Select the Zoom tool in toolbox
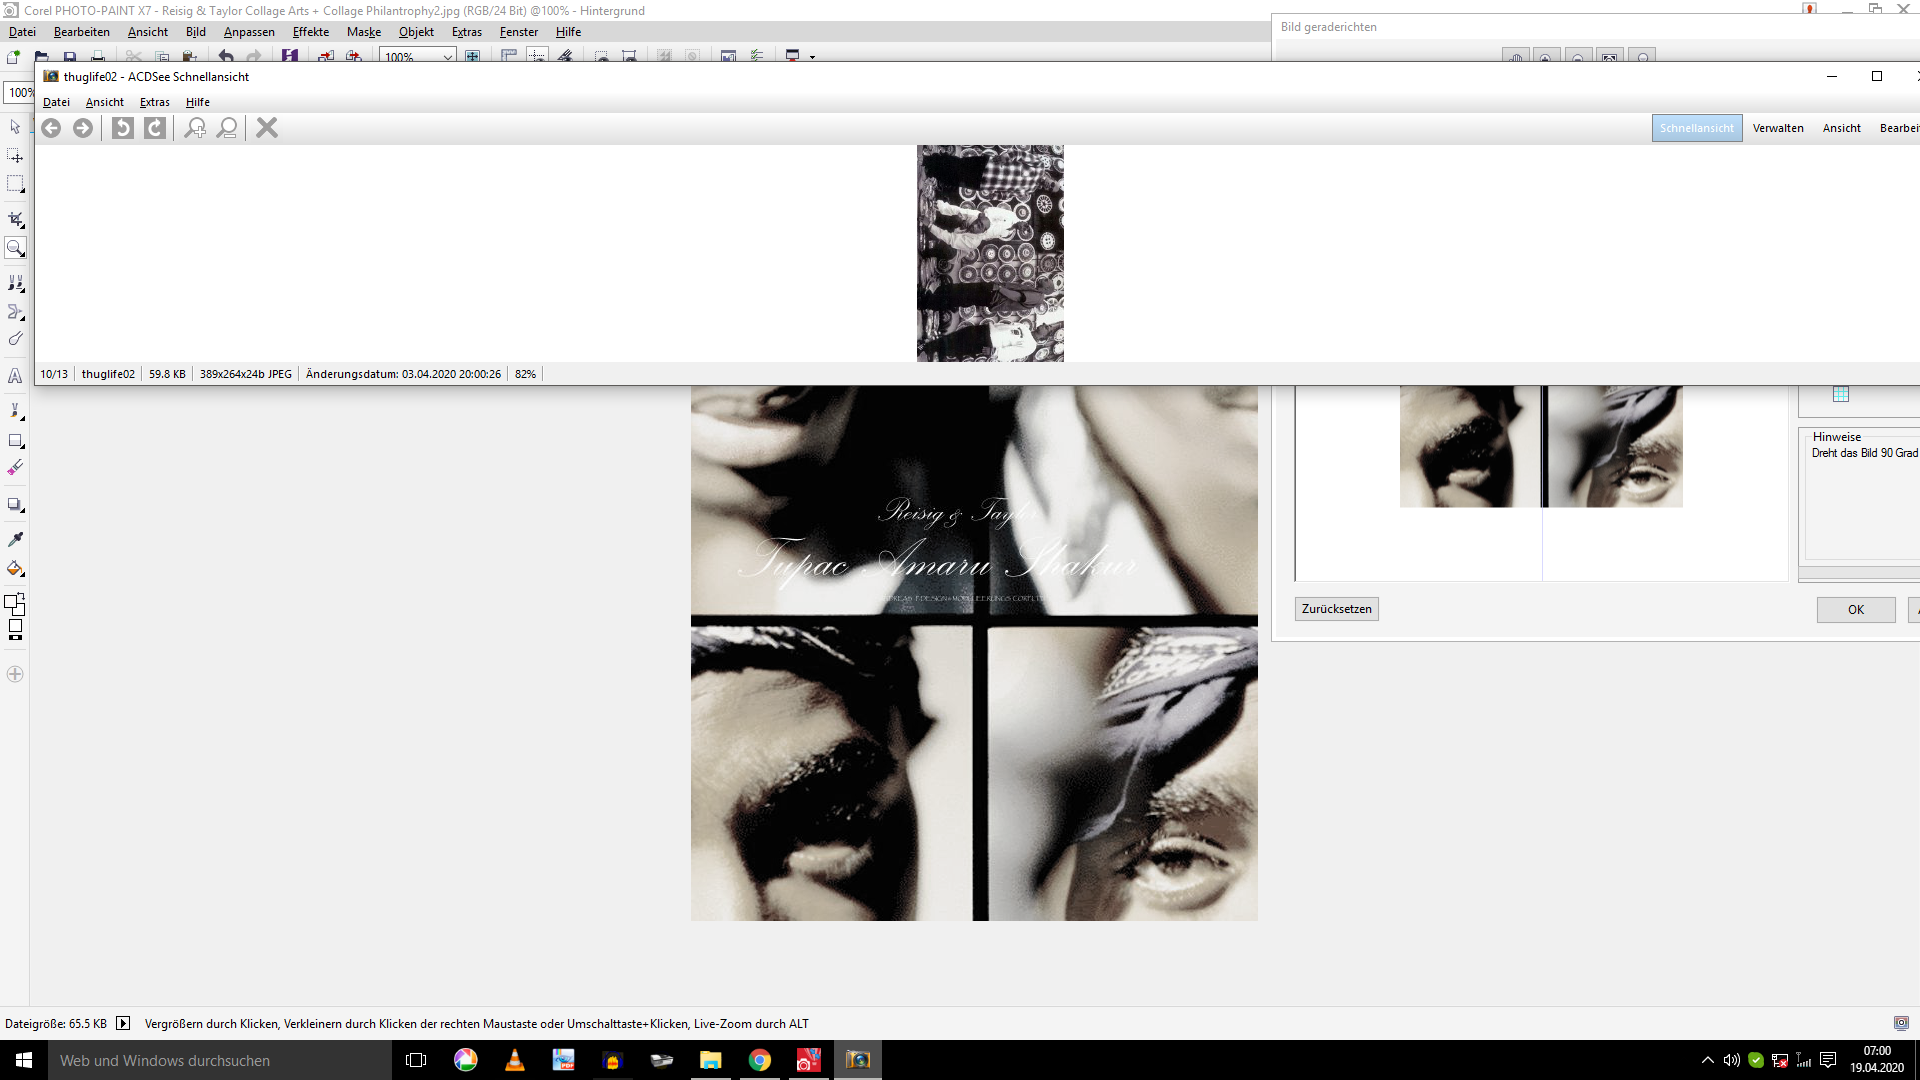The image size is (1920, 1080). (x=15, y=248)
